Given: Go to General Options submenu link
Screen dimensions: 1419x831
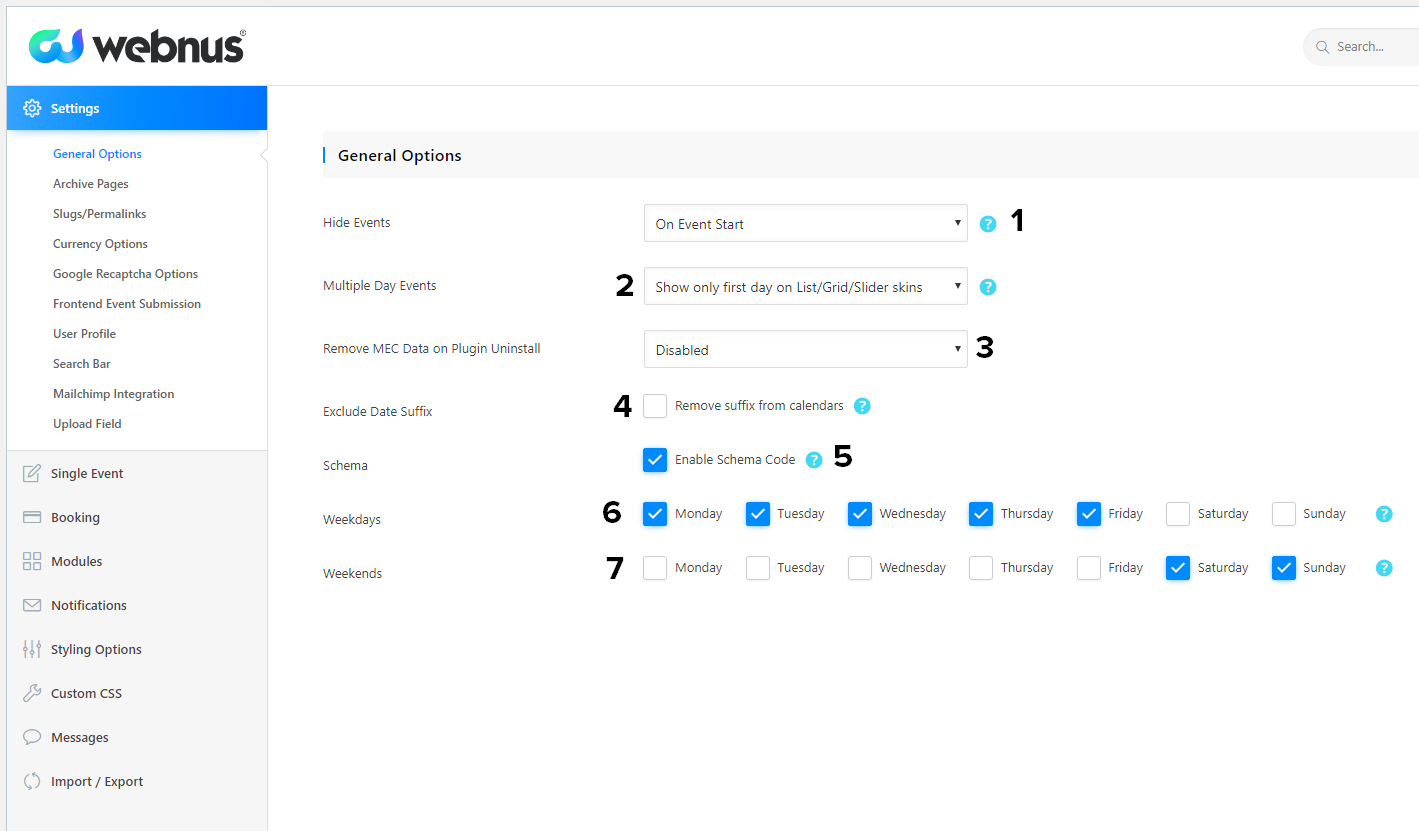Looking at the screenshot, I should click(x=97, y=154).
